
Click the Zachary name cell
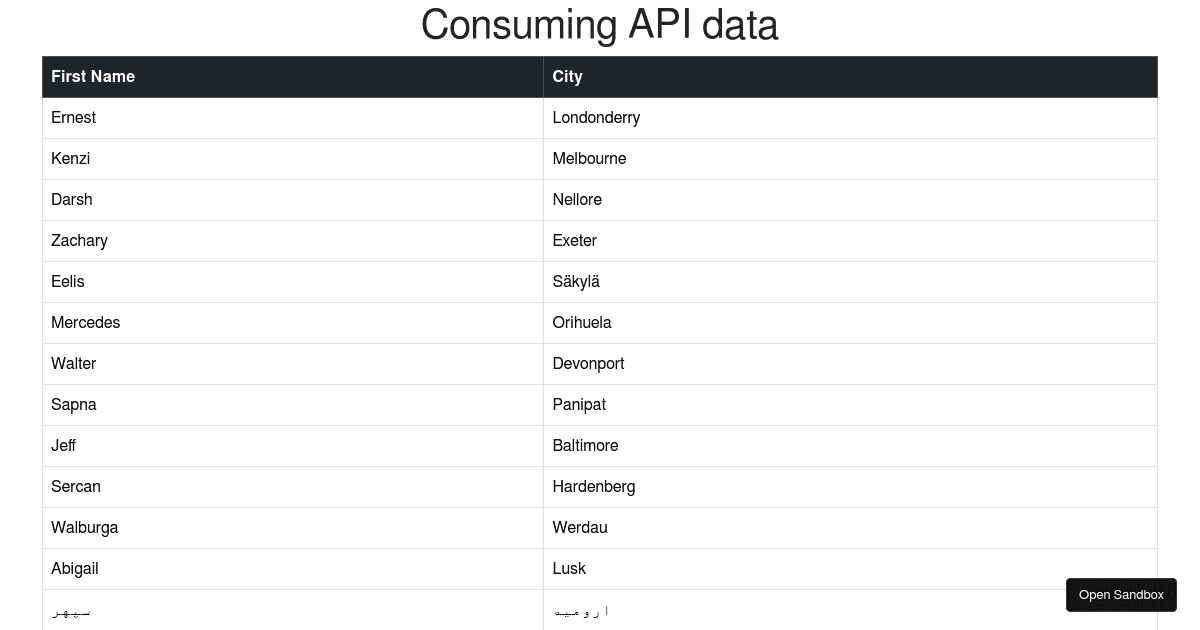coord(79,240)
